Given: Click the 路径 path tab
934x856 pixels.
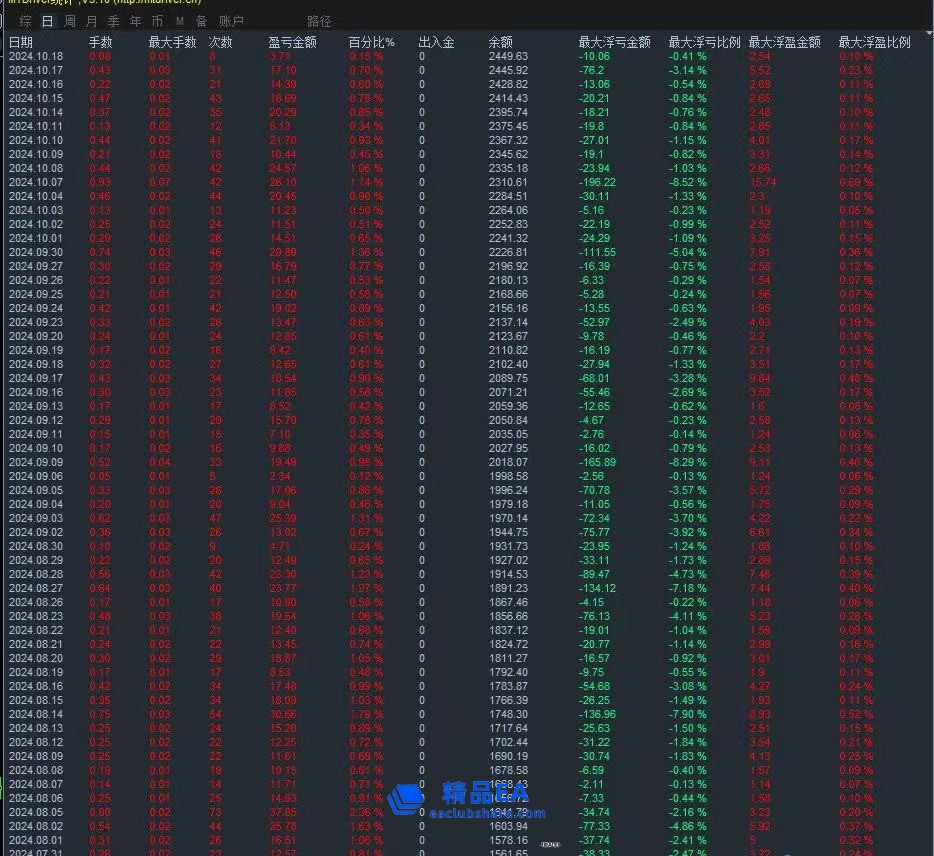Looking at the screenshot, I should point(319,21).
